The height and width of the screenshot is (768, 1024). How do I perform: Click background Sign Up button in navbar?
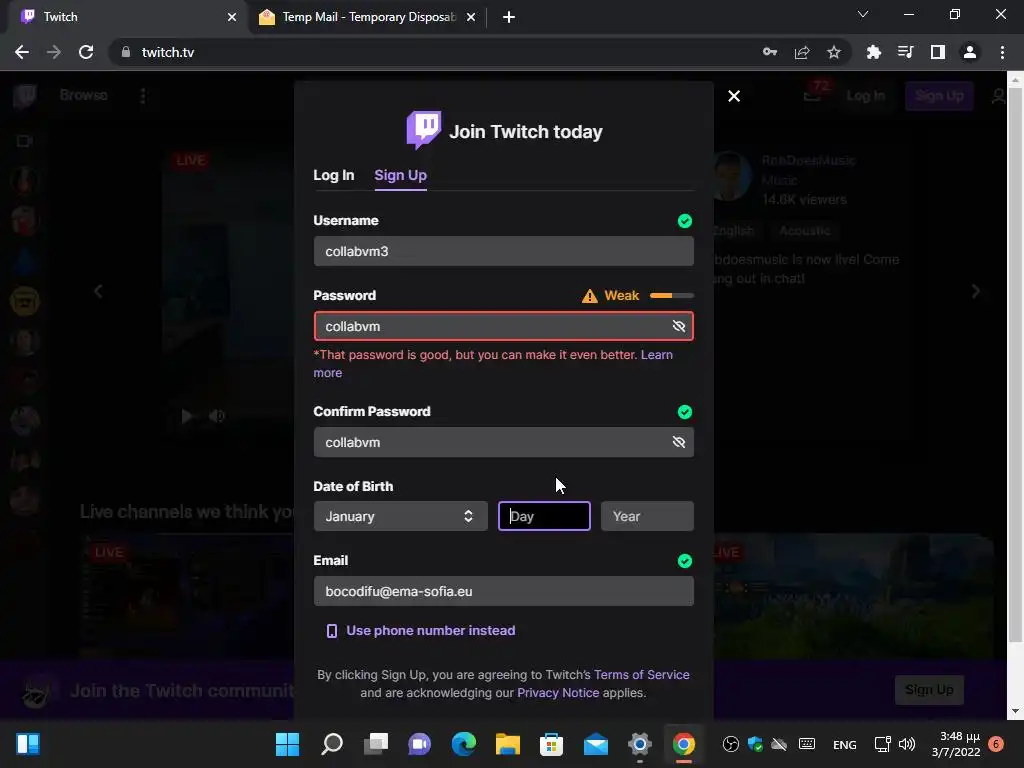pos(939,96)
